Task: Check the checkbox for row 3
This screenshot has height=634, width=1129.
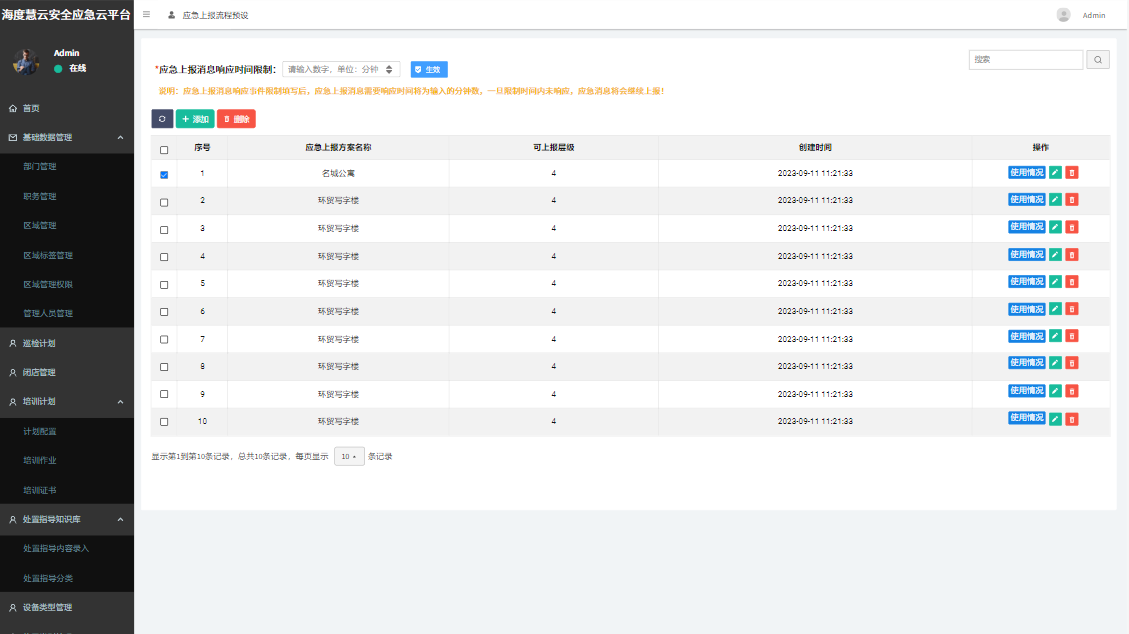Action: tap(164, 230)
